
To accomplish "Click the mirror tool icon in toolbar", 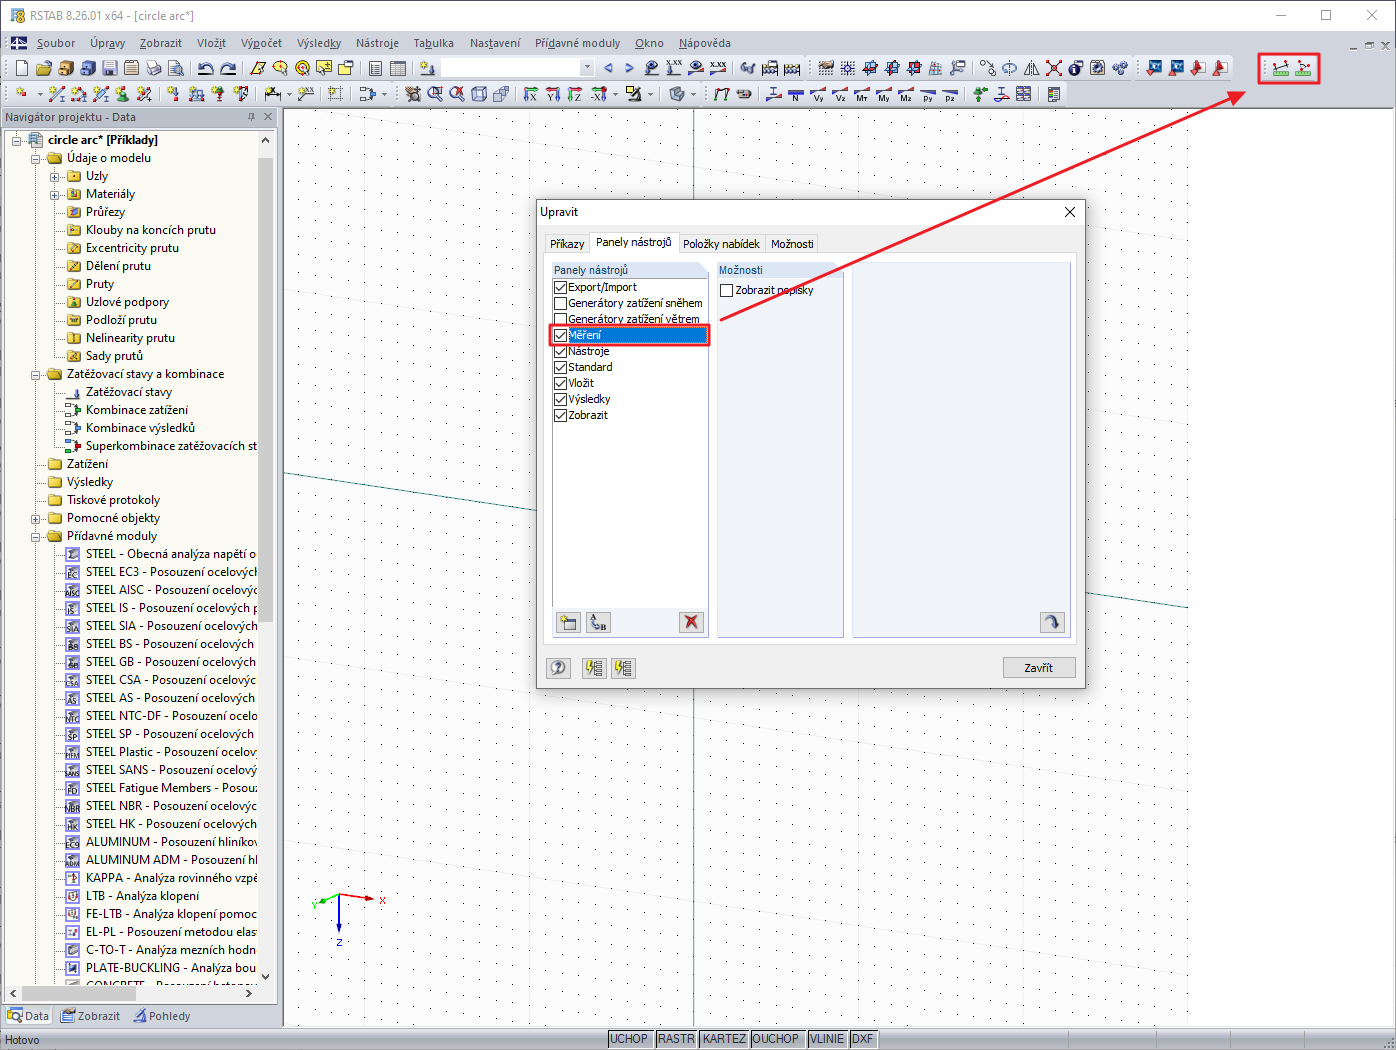I will tap(1032, 68).
